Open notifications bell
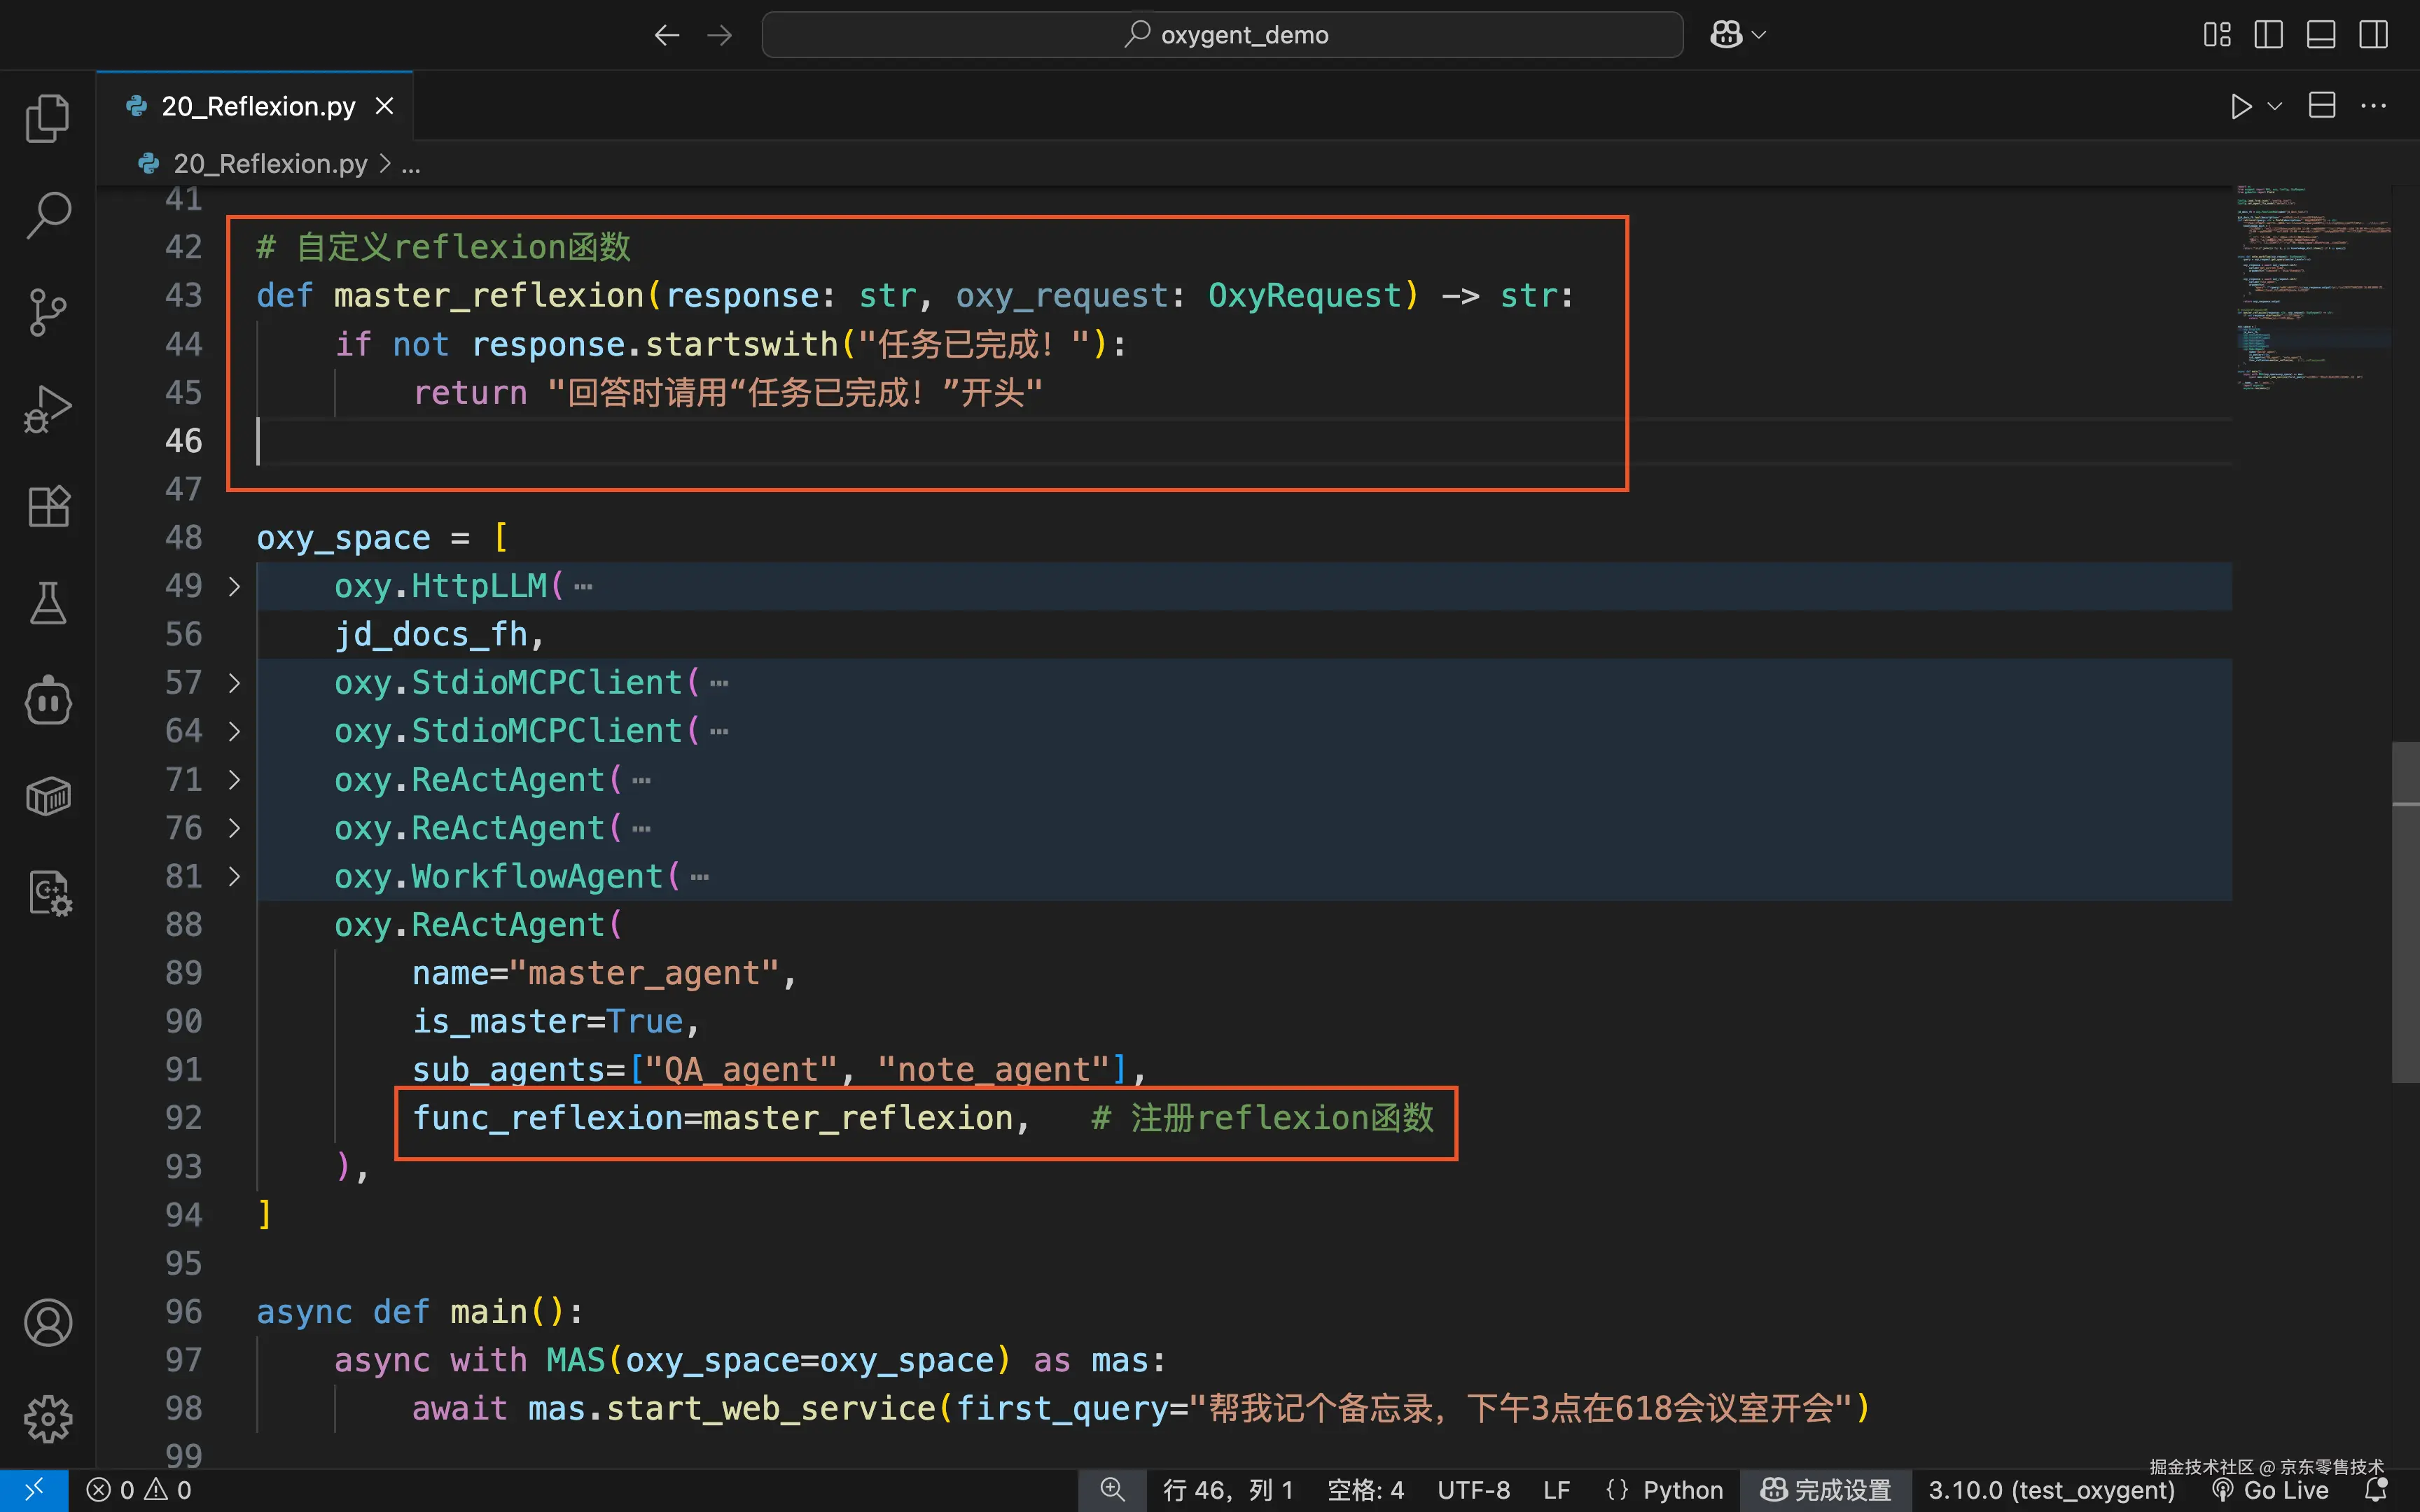2420x1512 pixels. tap(2377, 1490)
